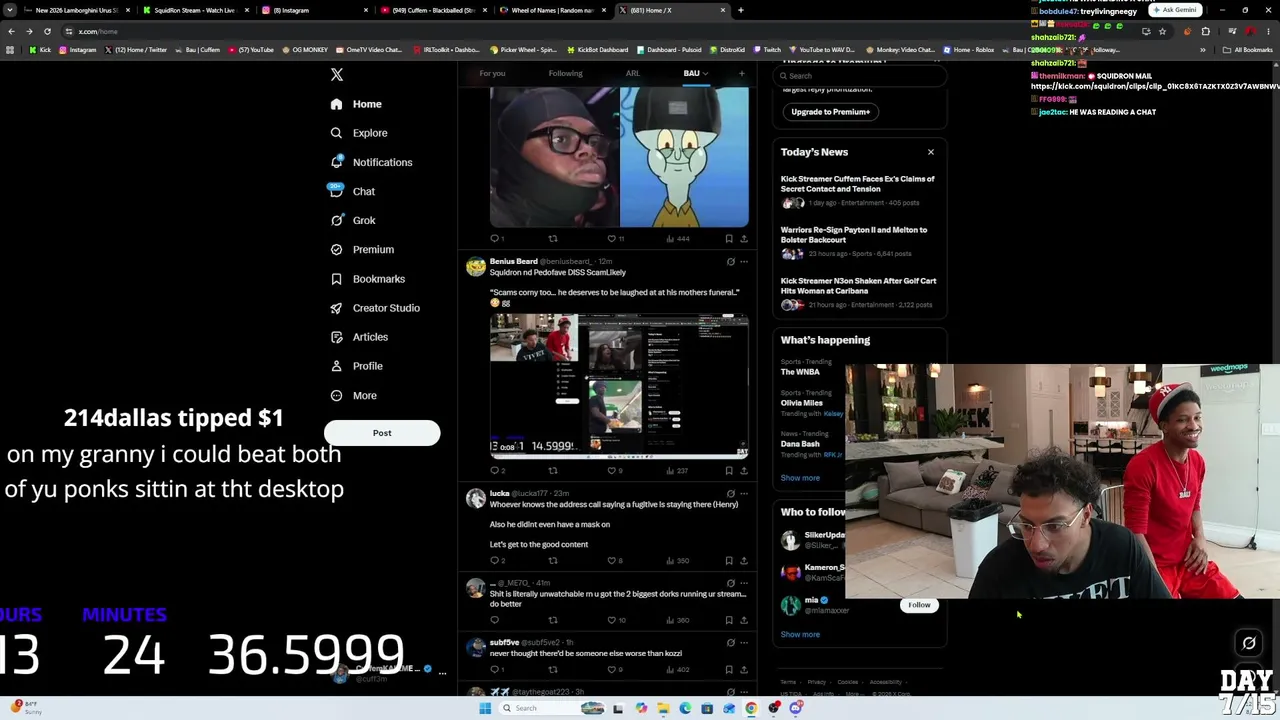
Task: Switch to the ARL timeline tab
Action: (x=633, y=73)
